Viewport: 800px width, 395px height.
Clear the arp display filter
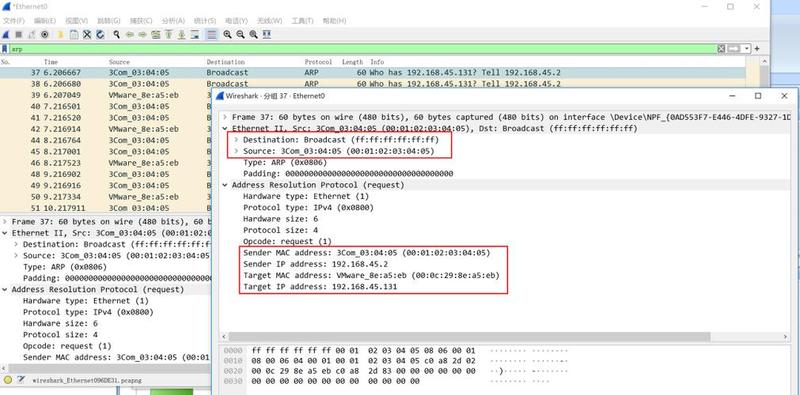(x=721, y=48)
